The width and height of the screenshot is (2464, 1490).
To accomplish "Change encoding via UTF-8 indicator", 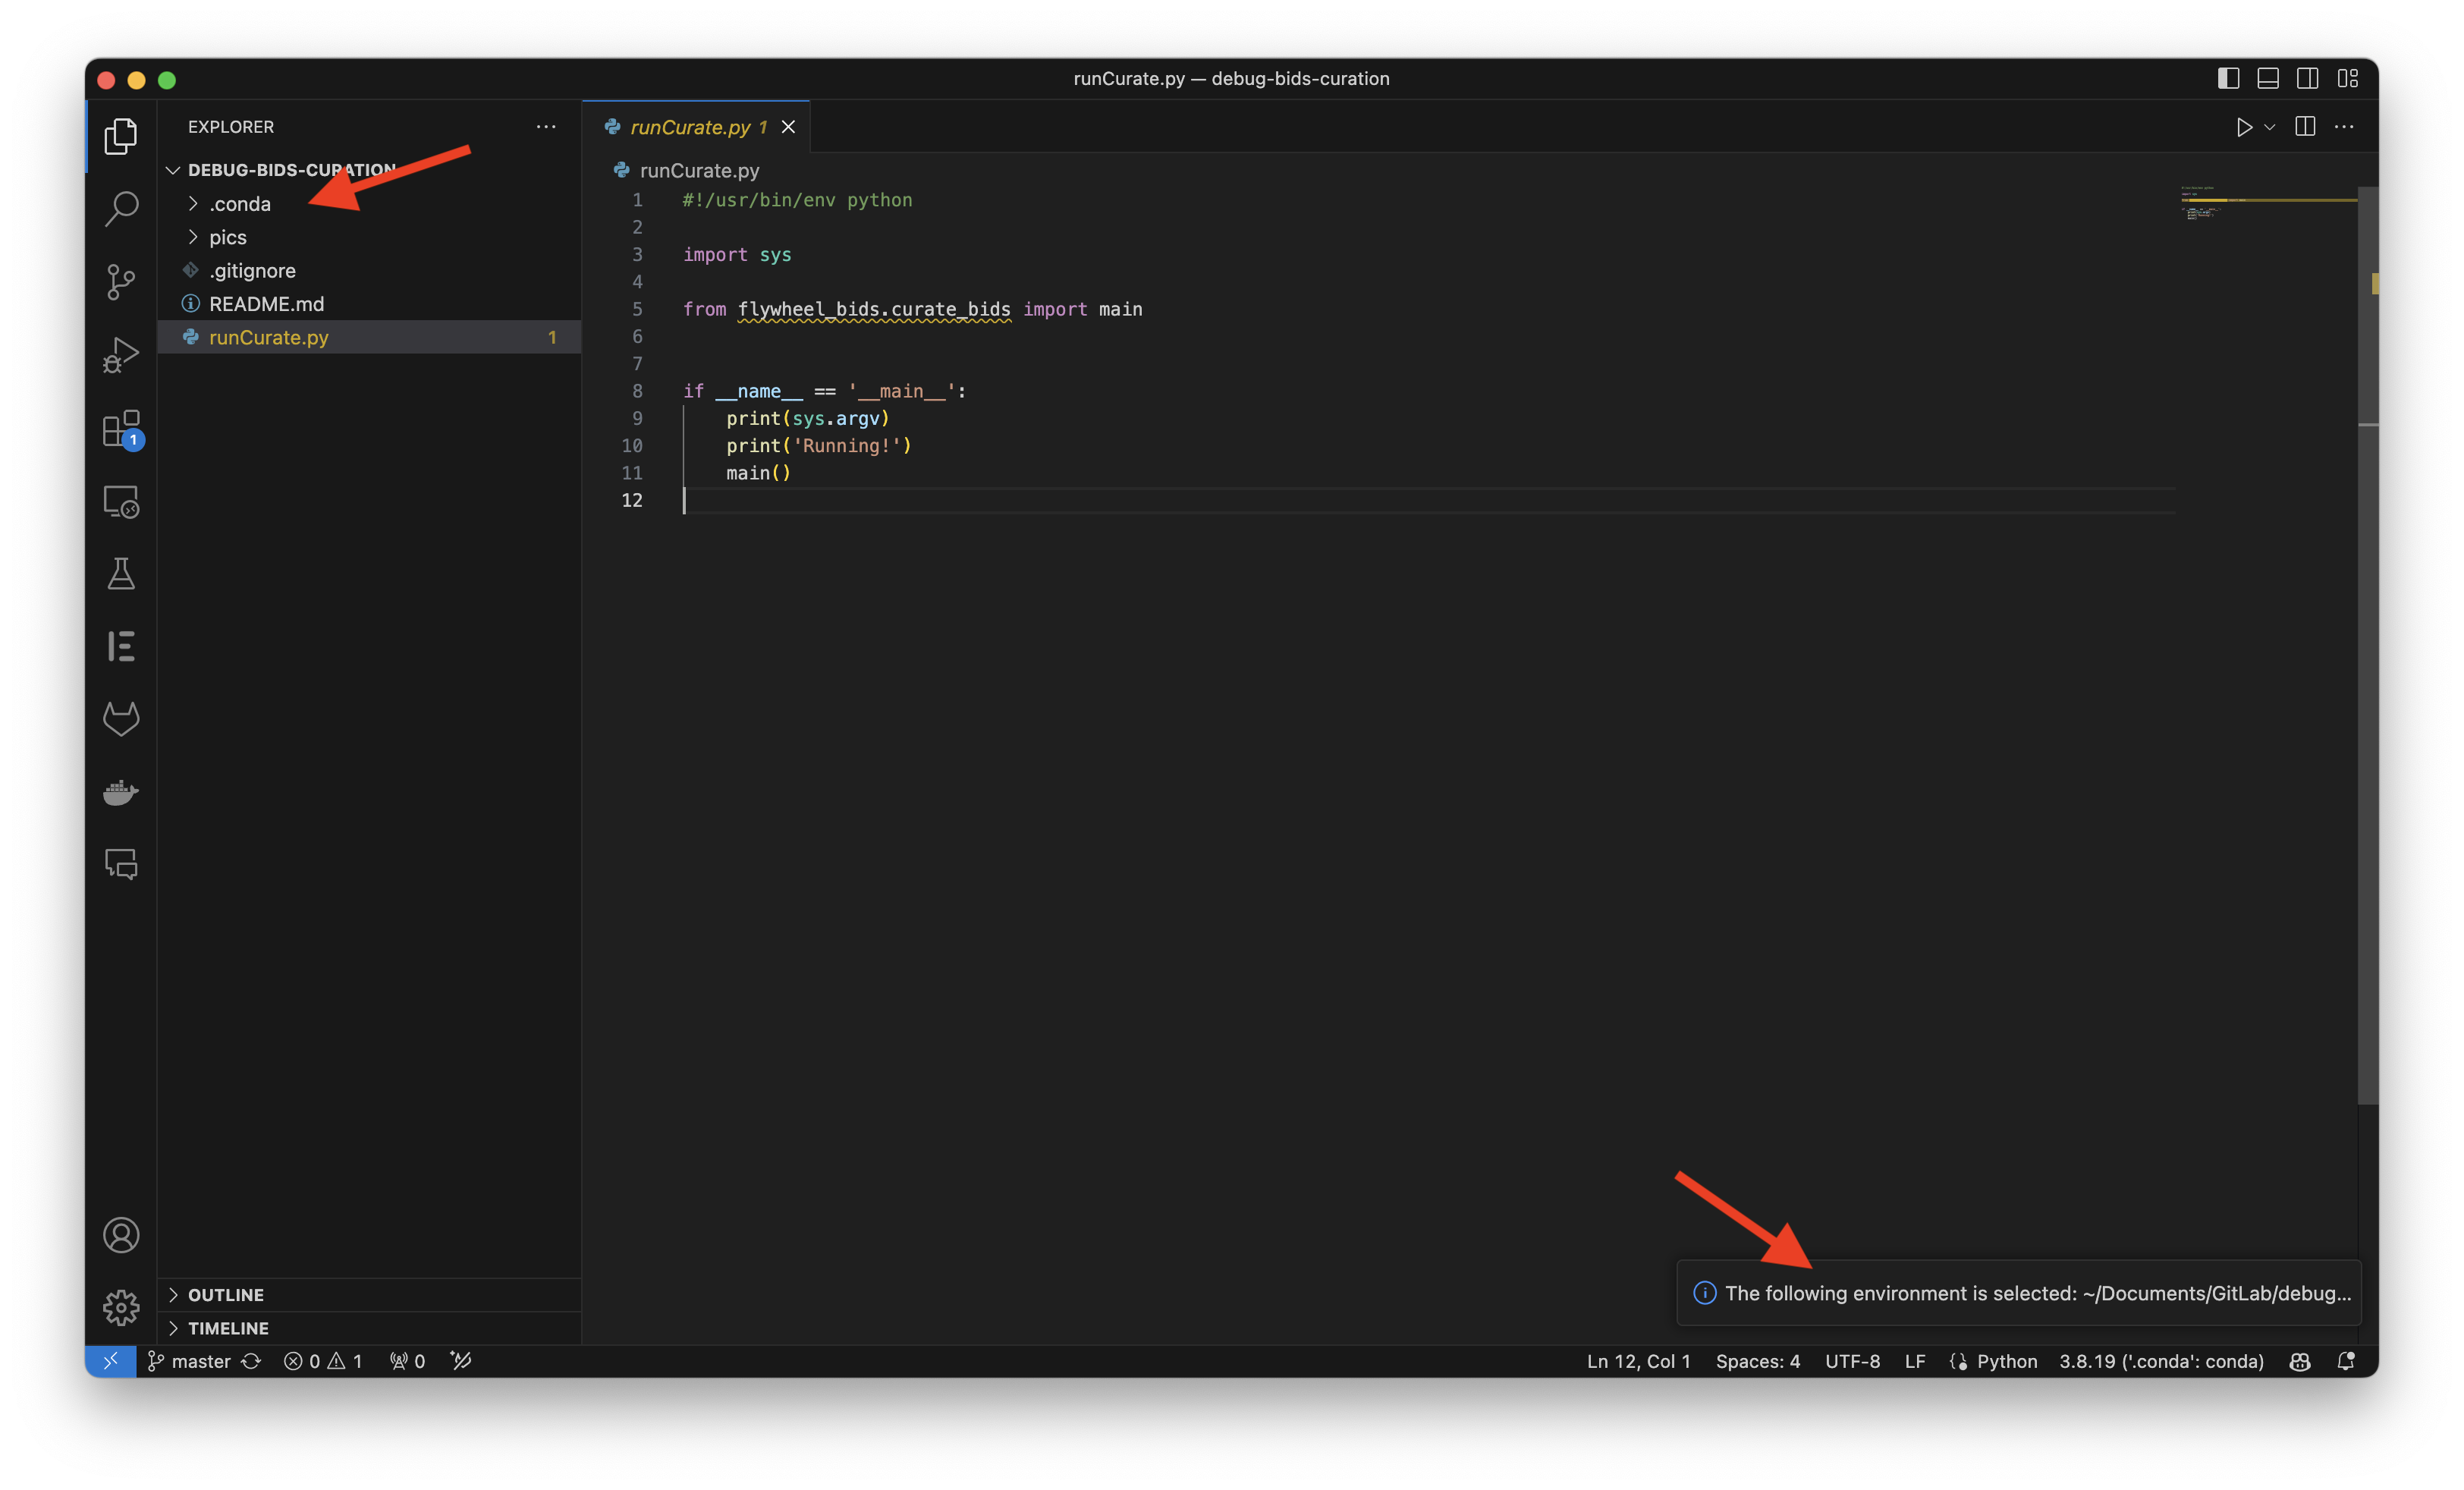I will click(1852, 1361).
